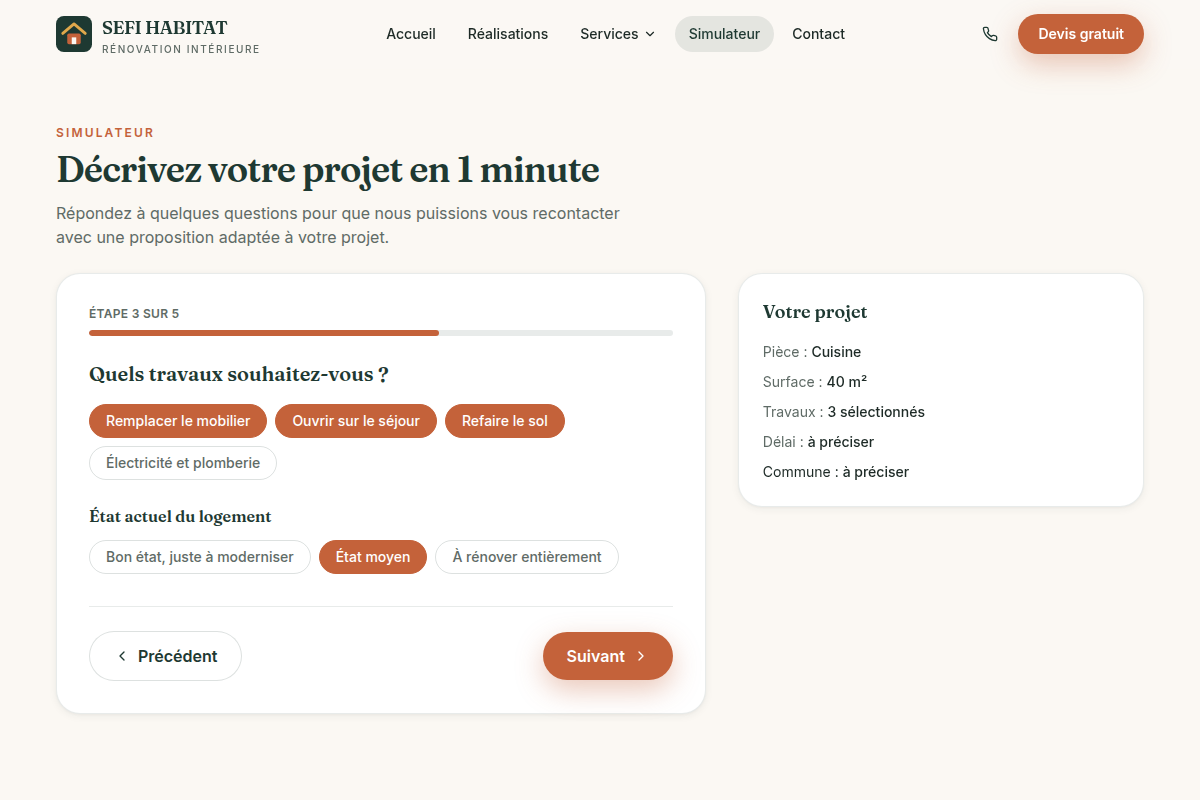Viewport: 1200px width, 800px height.
Task: Go to the Accueil page
Action: pos(411,34)
